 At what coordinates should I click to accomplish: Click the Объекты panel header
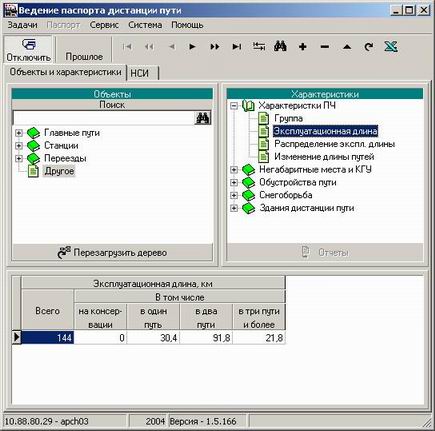point(112,94)
